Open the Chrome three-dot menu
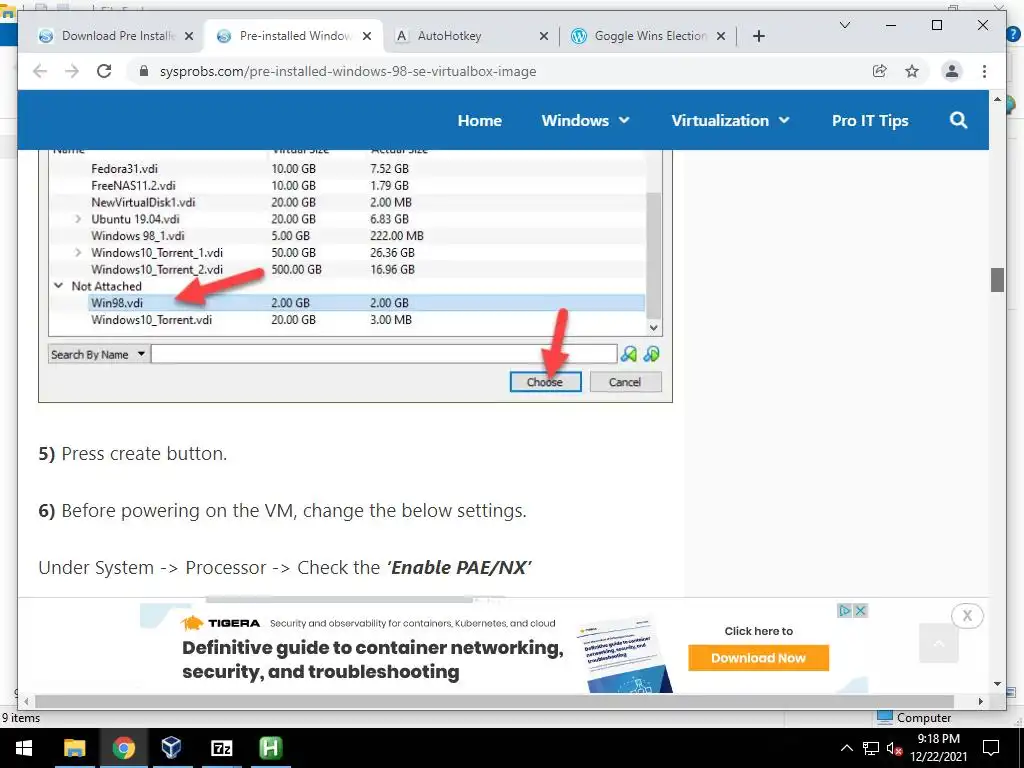 point(984,71)
